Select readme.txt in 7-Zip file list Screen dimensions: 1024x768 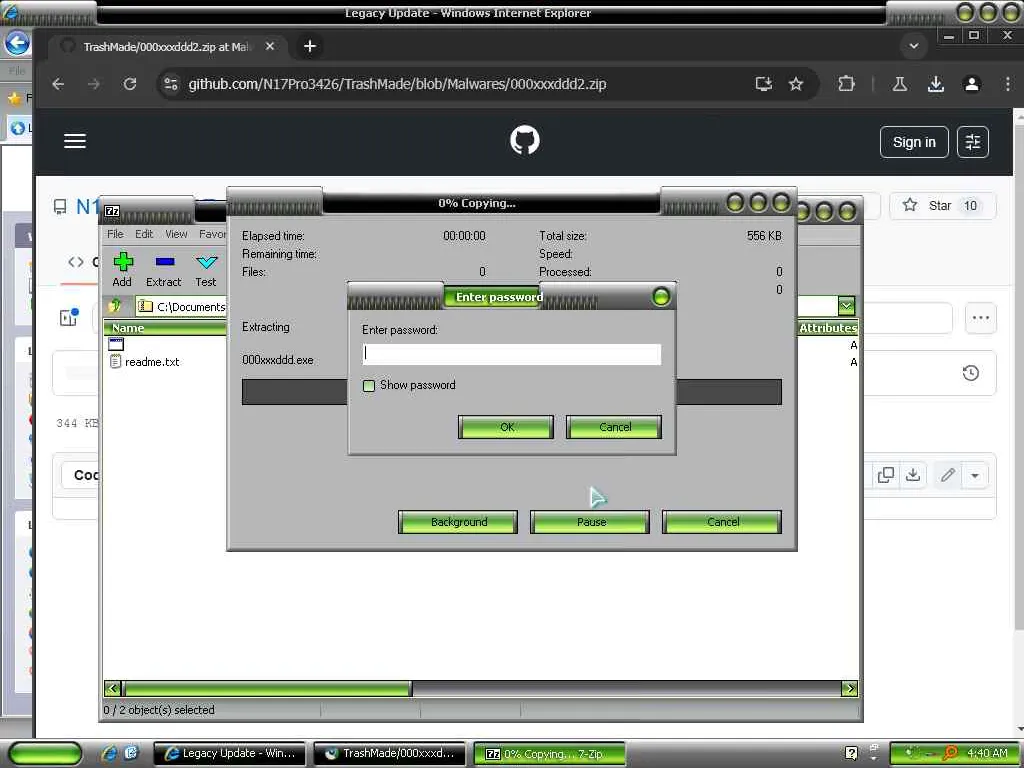pos(152,362)
